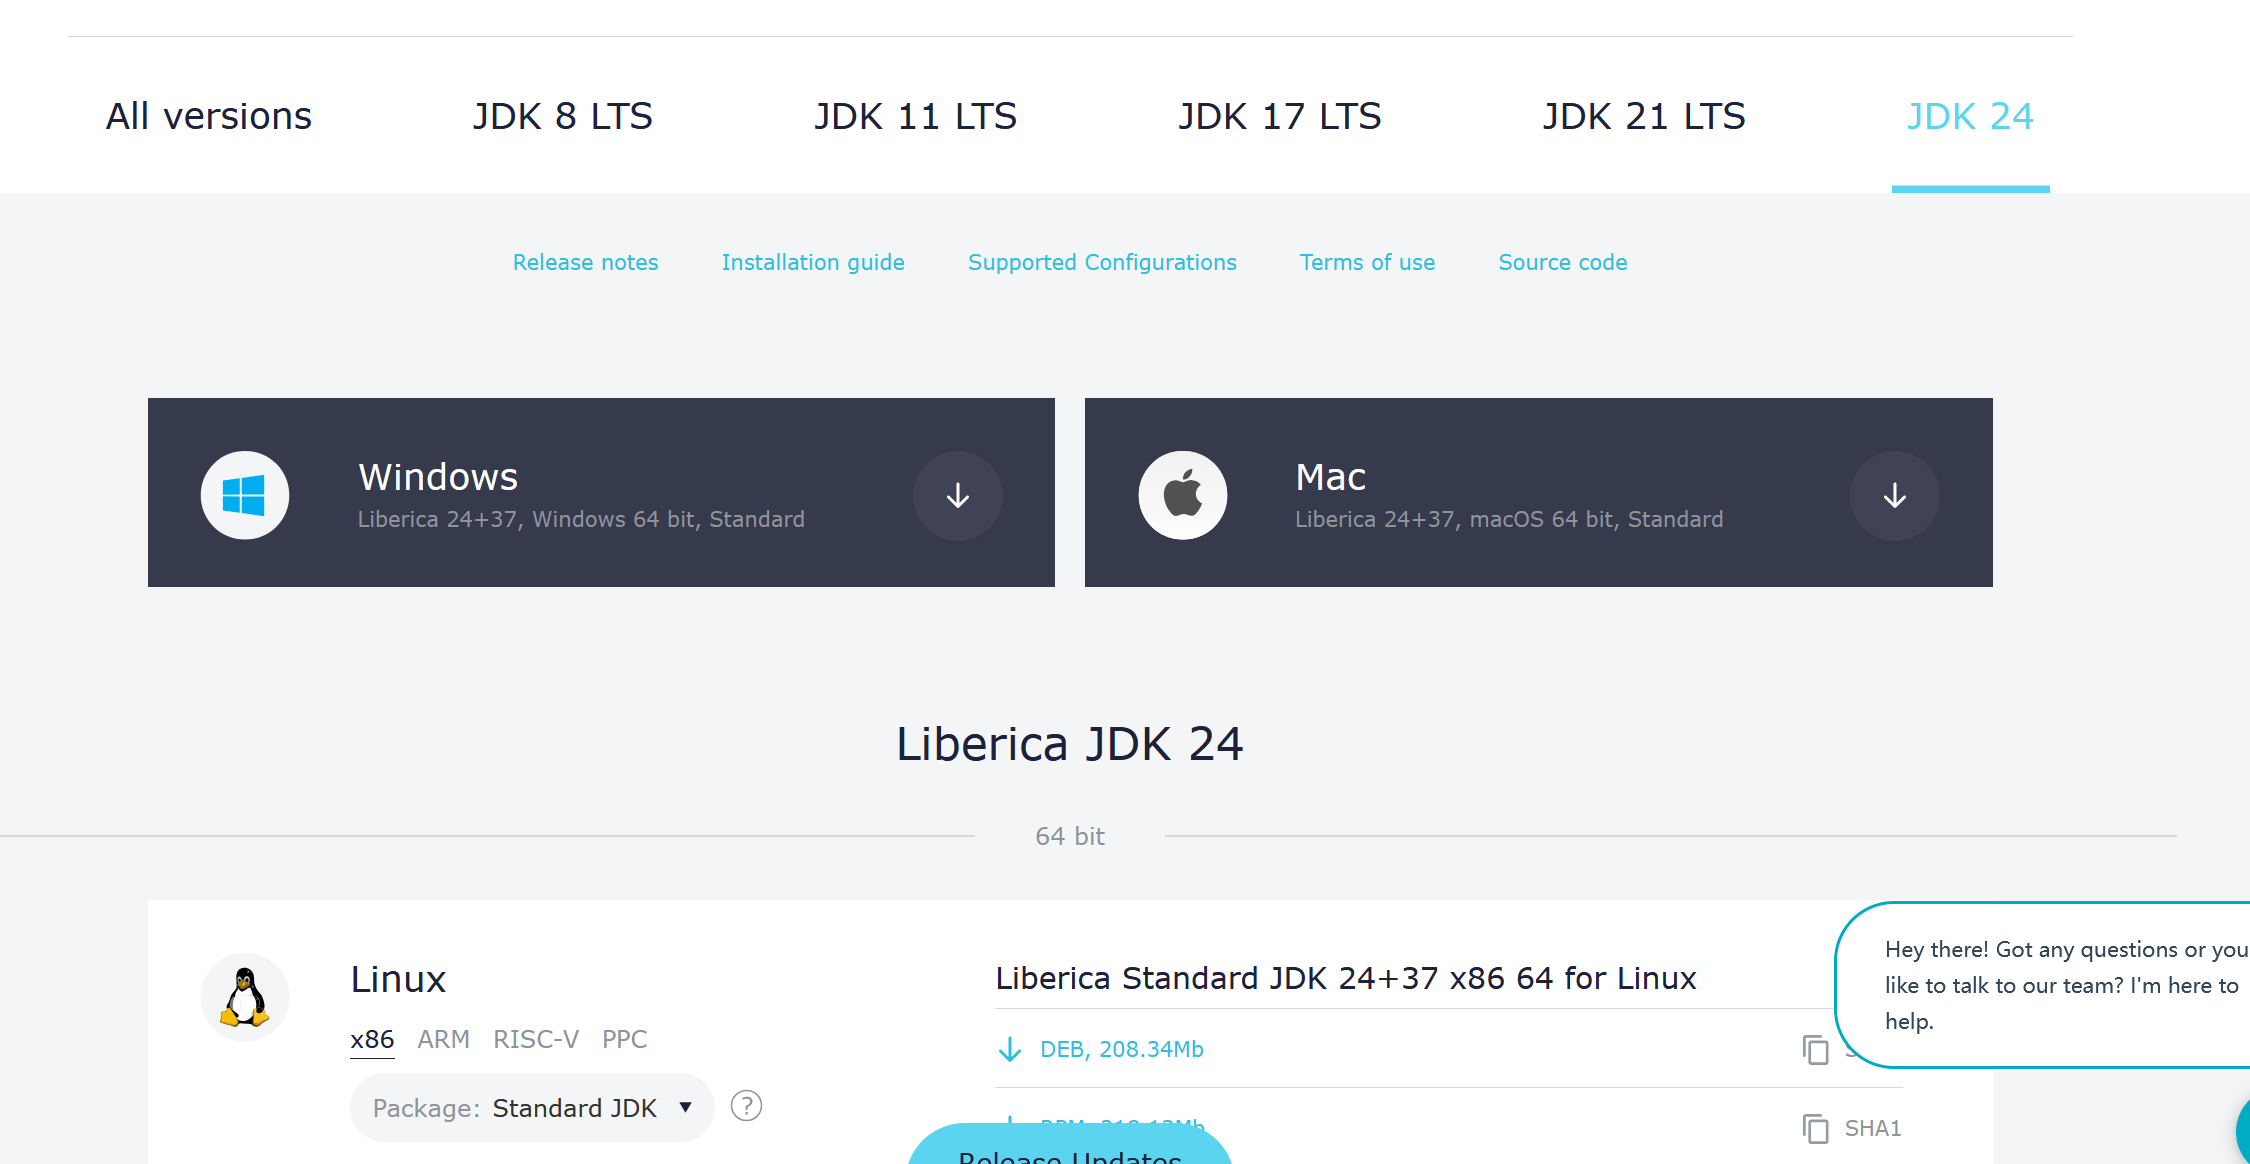The width and height of the screenshot is (2250, 1164).
Task: Select the ARM architecture option
Action: pos(443,1039)
